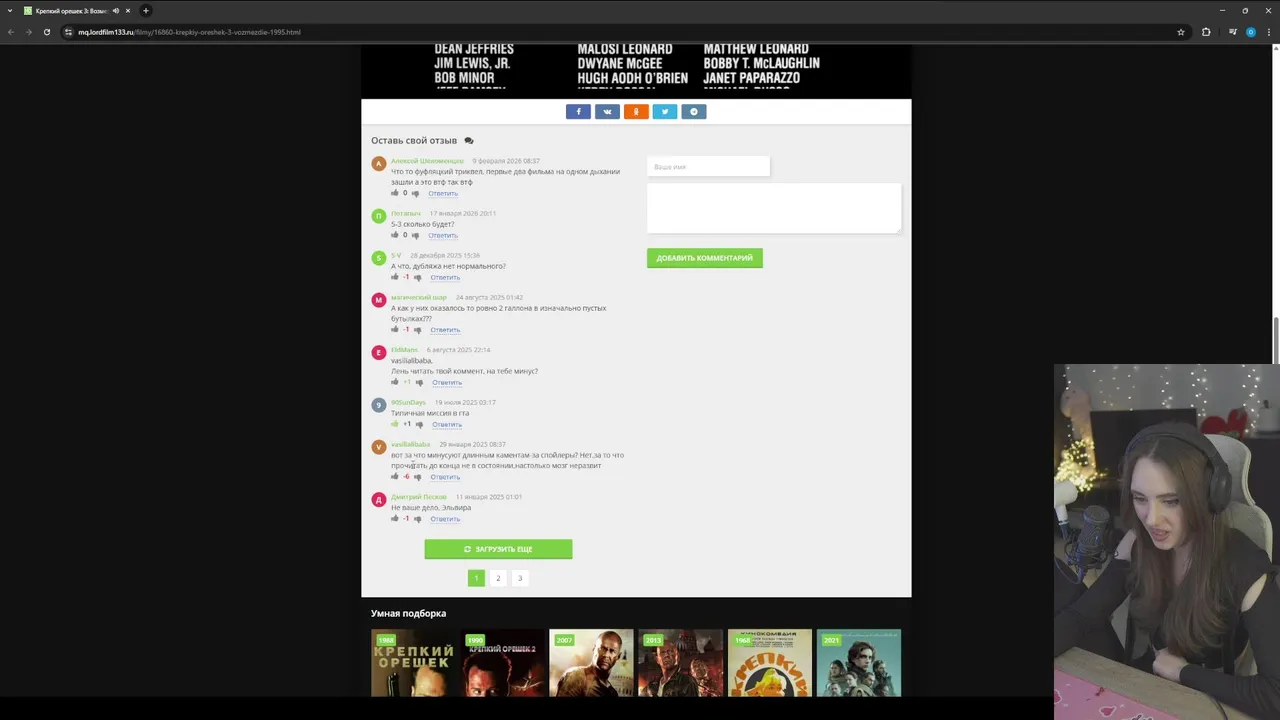Open the tab search dropdown arrow

pyautogui.click(x=10, y=10)
